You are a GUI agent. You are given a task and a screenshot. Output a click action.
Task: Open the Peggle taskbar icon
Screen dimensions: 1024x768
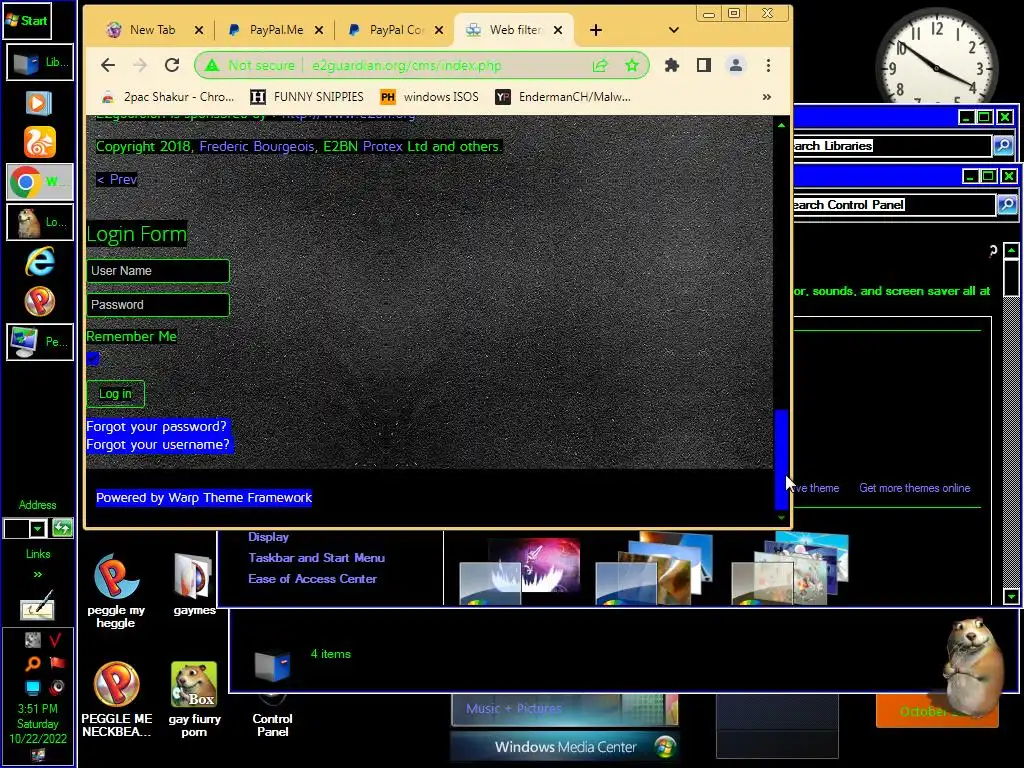40,302
